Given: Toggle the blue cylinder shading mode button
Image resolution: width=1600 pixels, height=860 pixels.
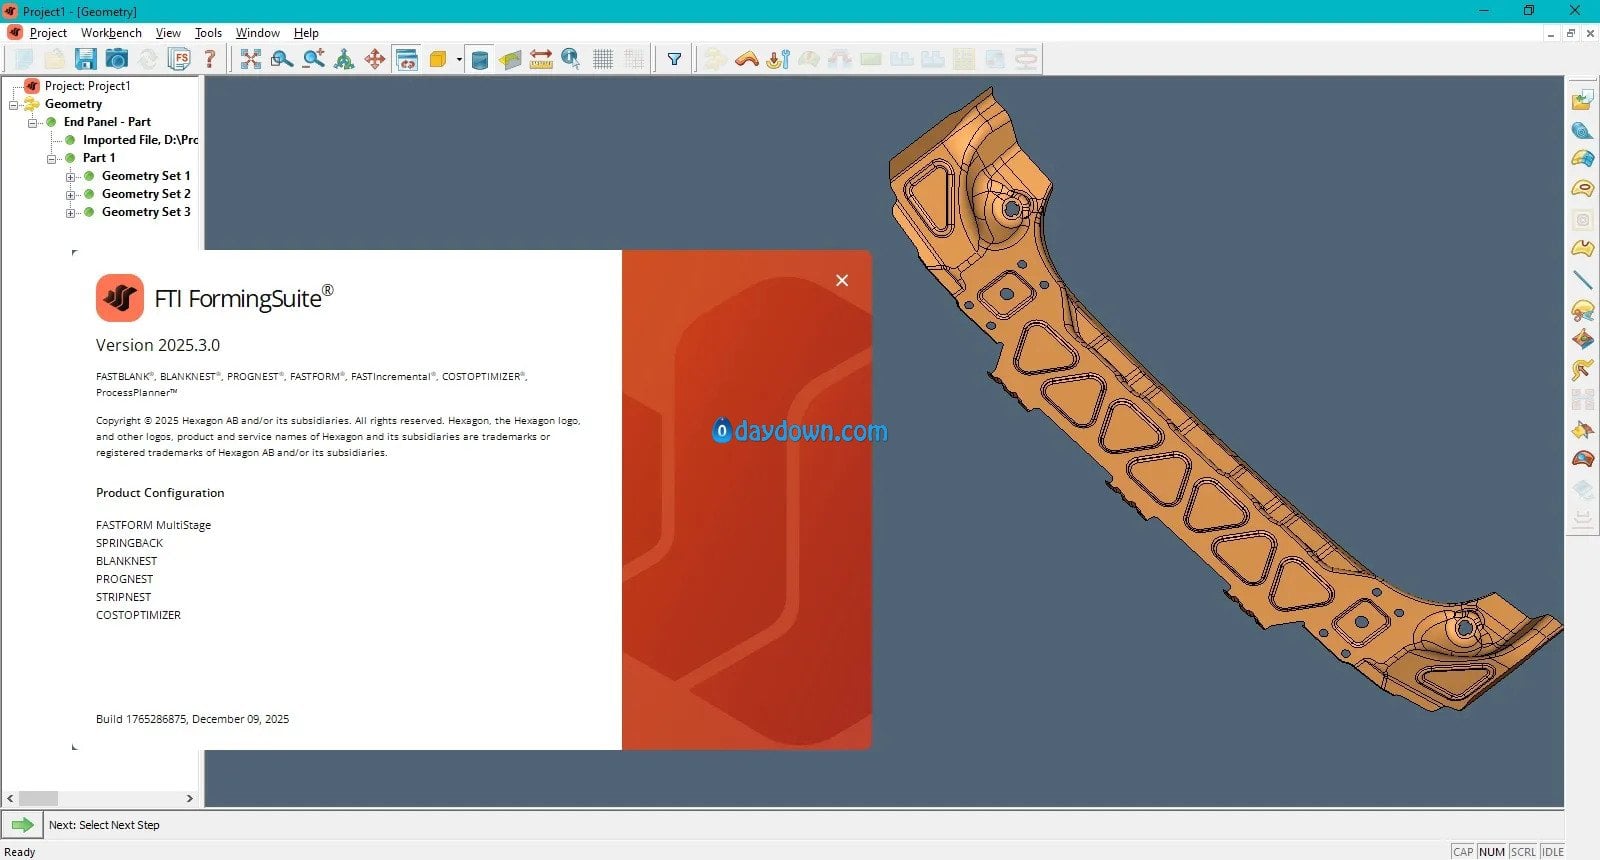Looking at the screenshot, I should [x=480, y=59].
